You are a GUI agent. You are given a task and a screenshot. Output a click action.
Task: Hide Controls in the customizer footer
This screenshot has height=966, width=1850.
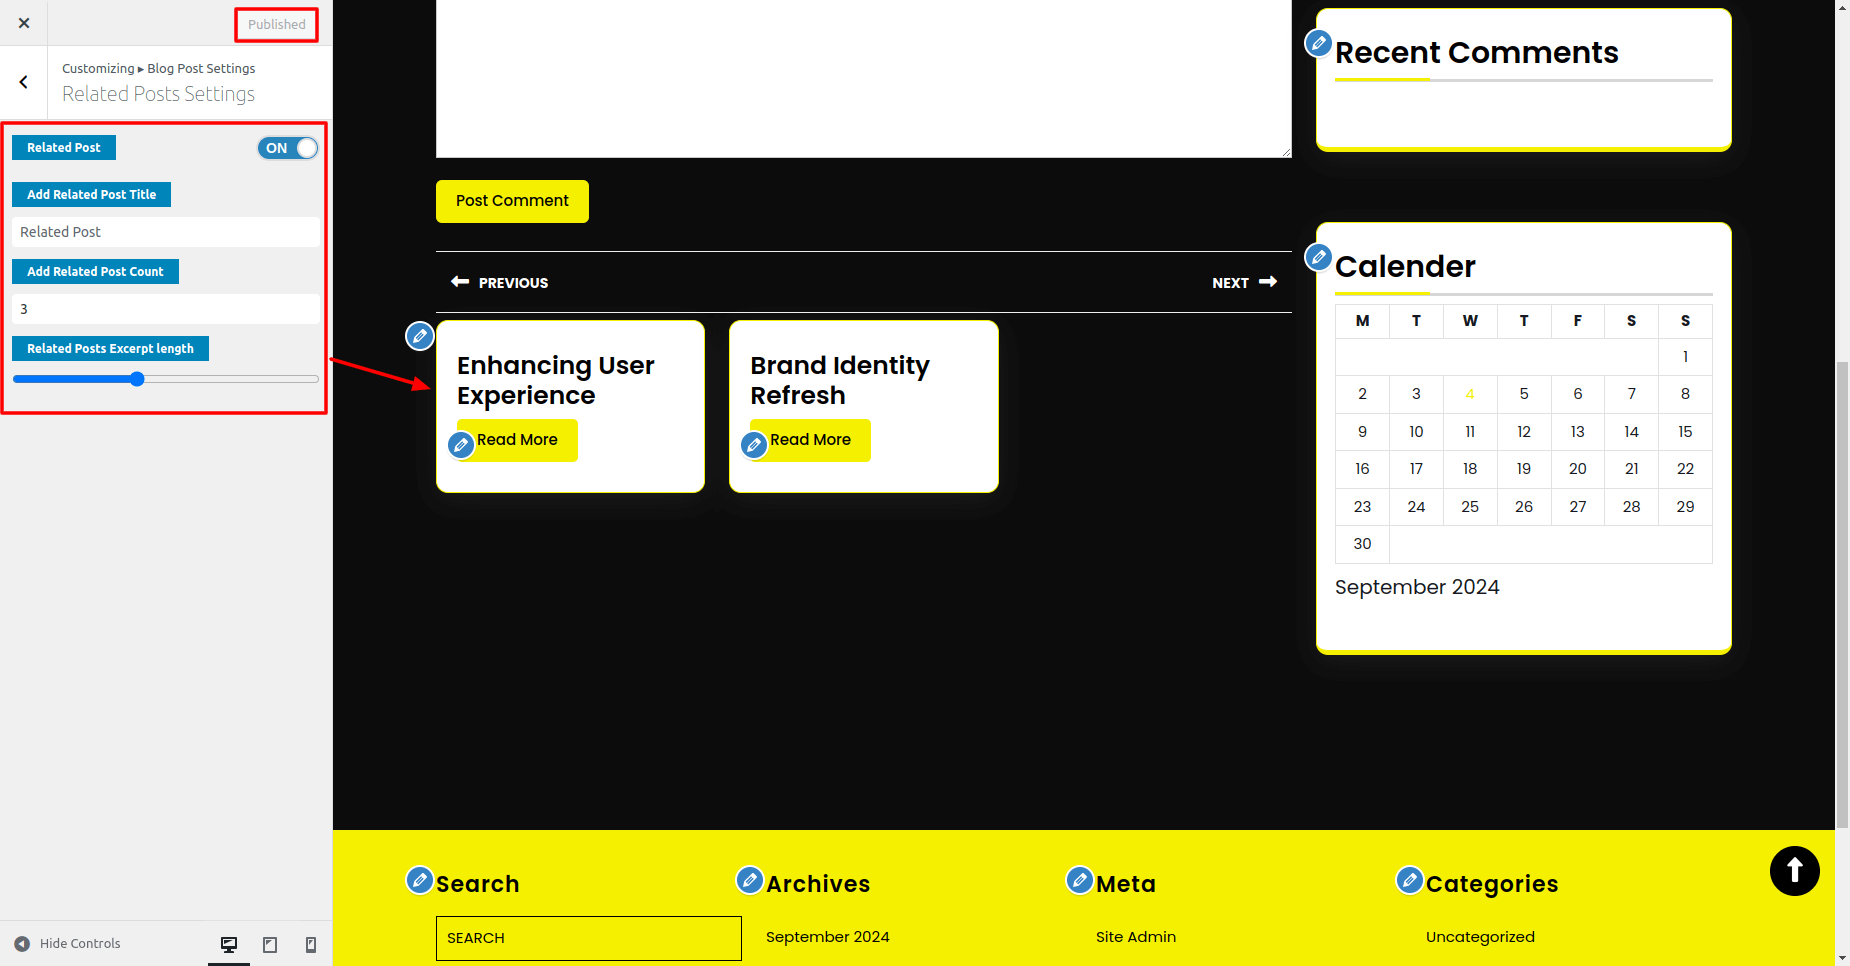pyautogui.click(x=68, y=943)
